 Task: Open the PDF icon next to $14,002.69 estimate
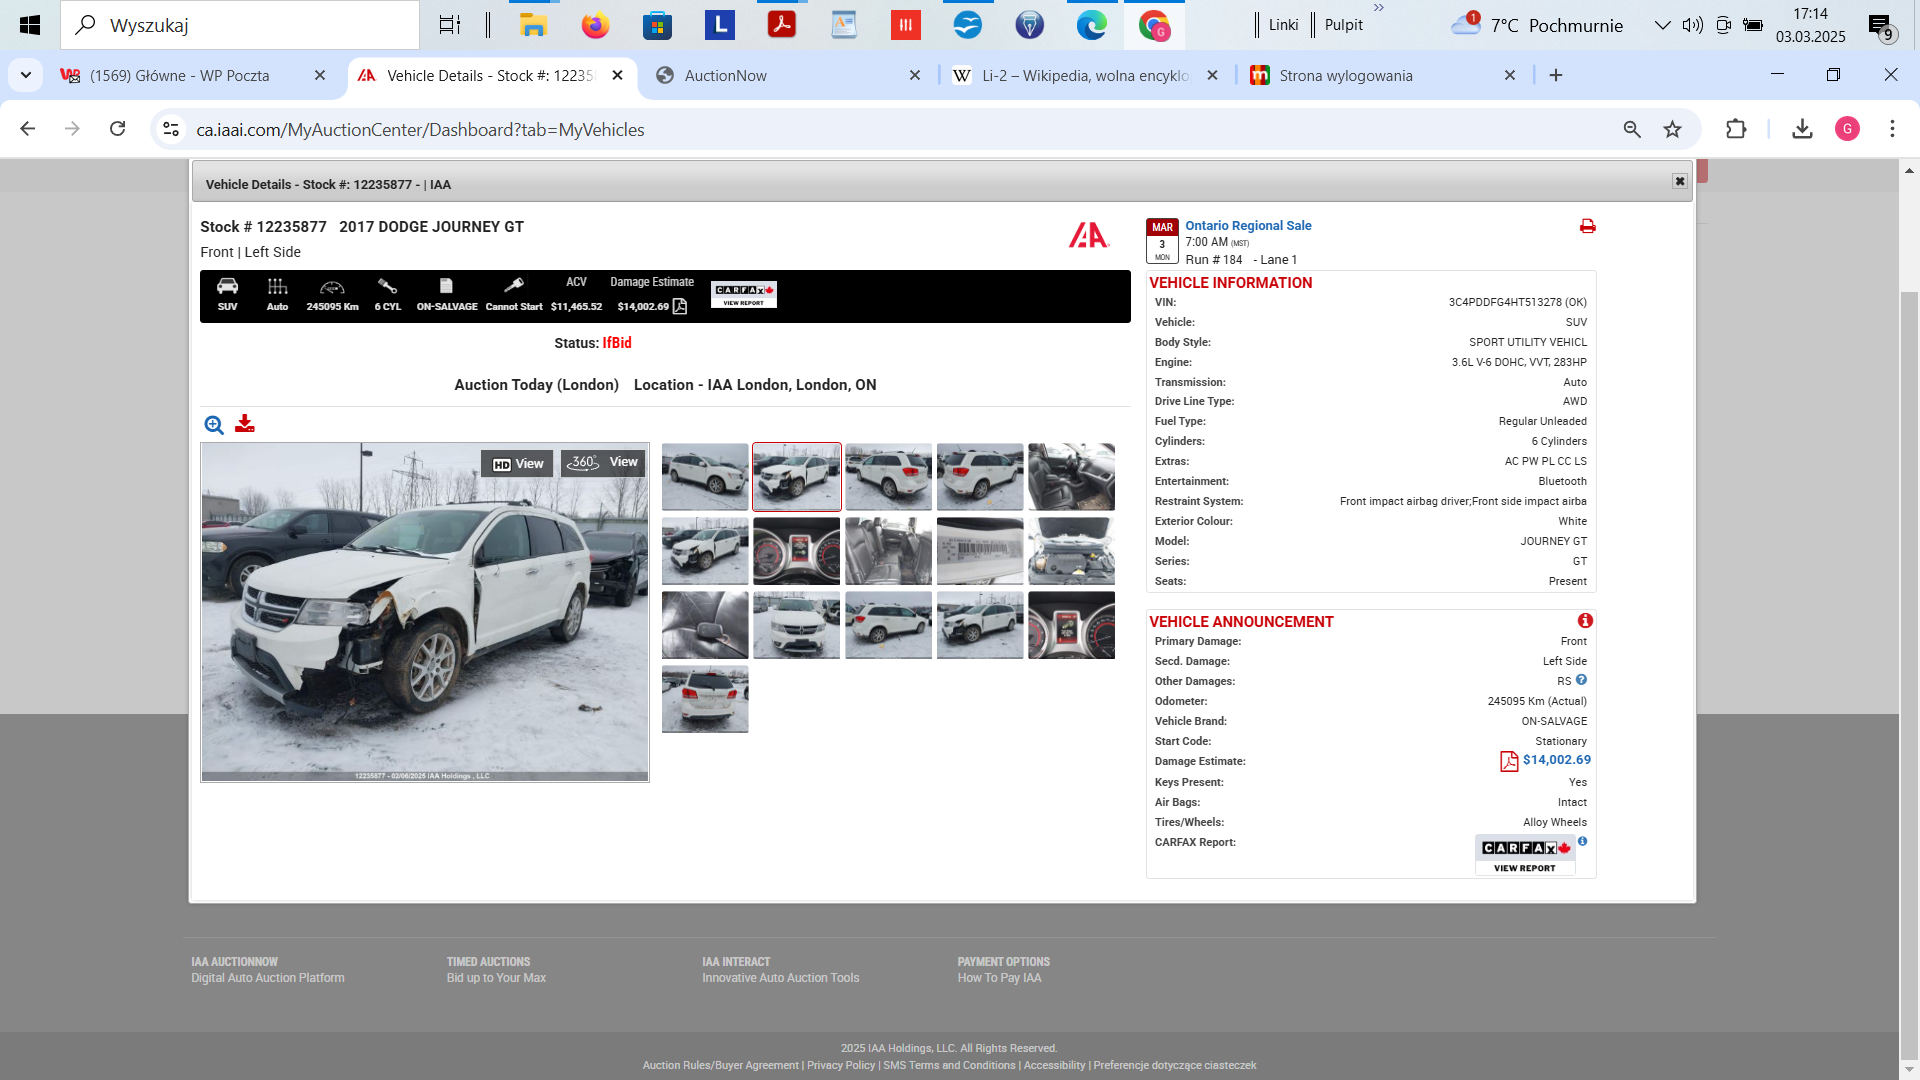tap(1509, 762)
